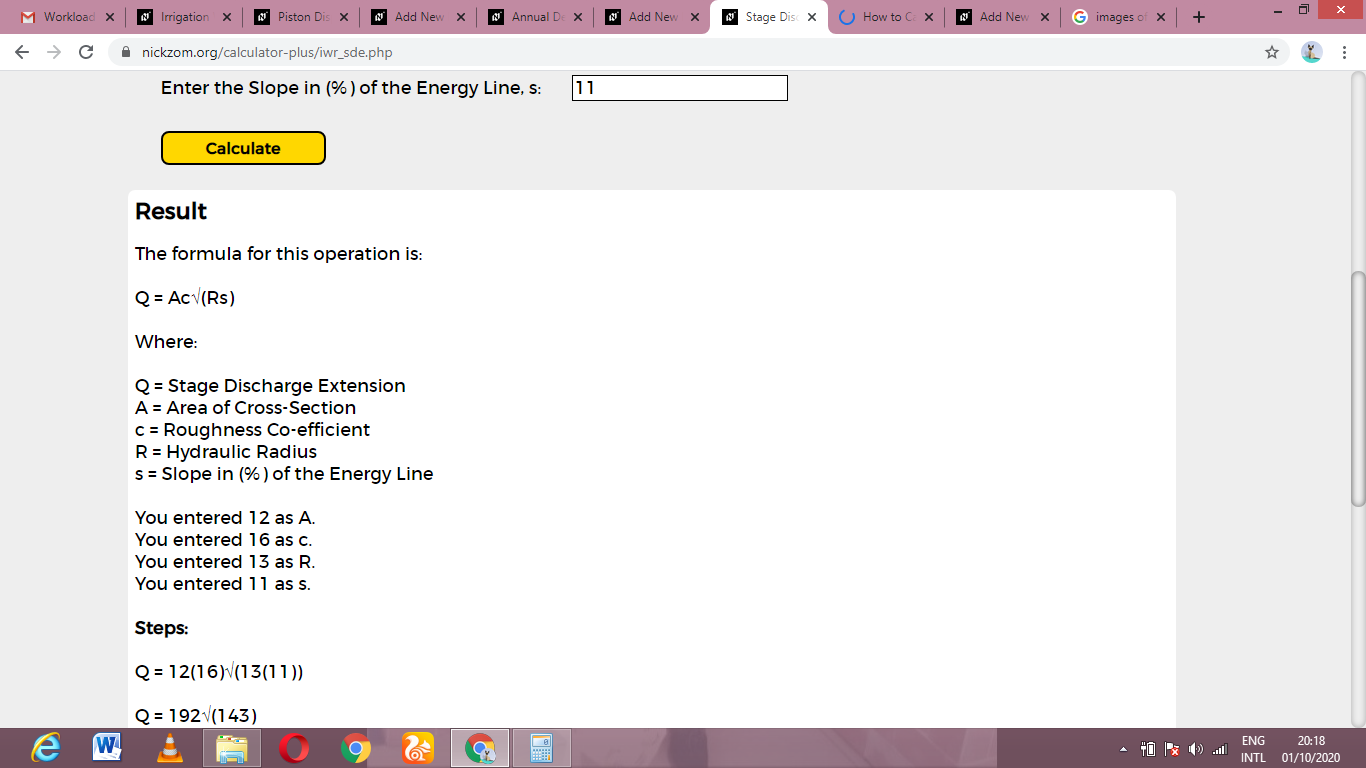The image size is (1366, 768).
Task: Click the yellow Calculate button
Action: (x=243, y=148)
